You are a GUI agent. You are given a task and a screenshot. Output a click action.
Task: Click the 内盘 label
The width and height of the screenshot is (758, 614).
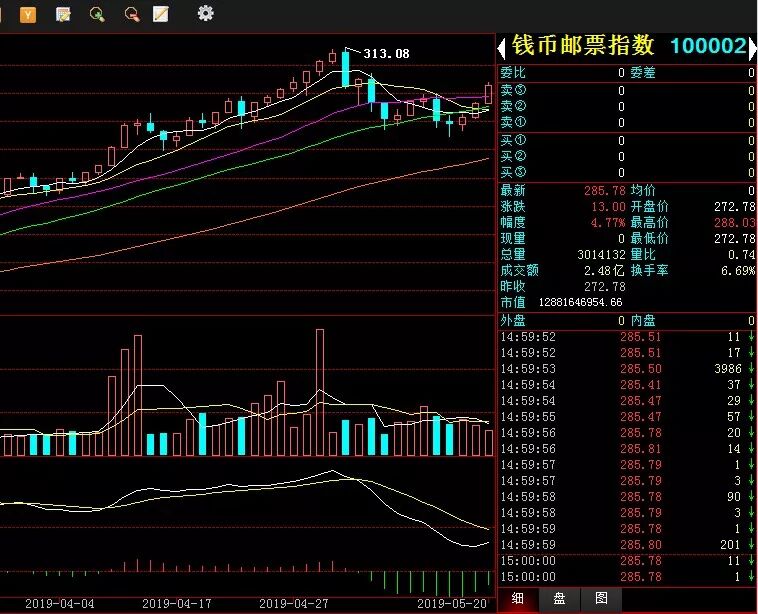(643, 321)
